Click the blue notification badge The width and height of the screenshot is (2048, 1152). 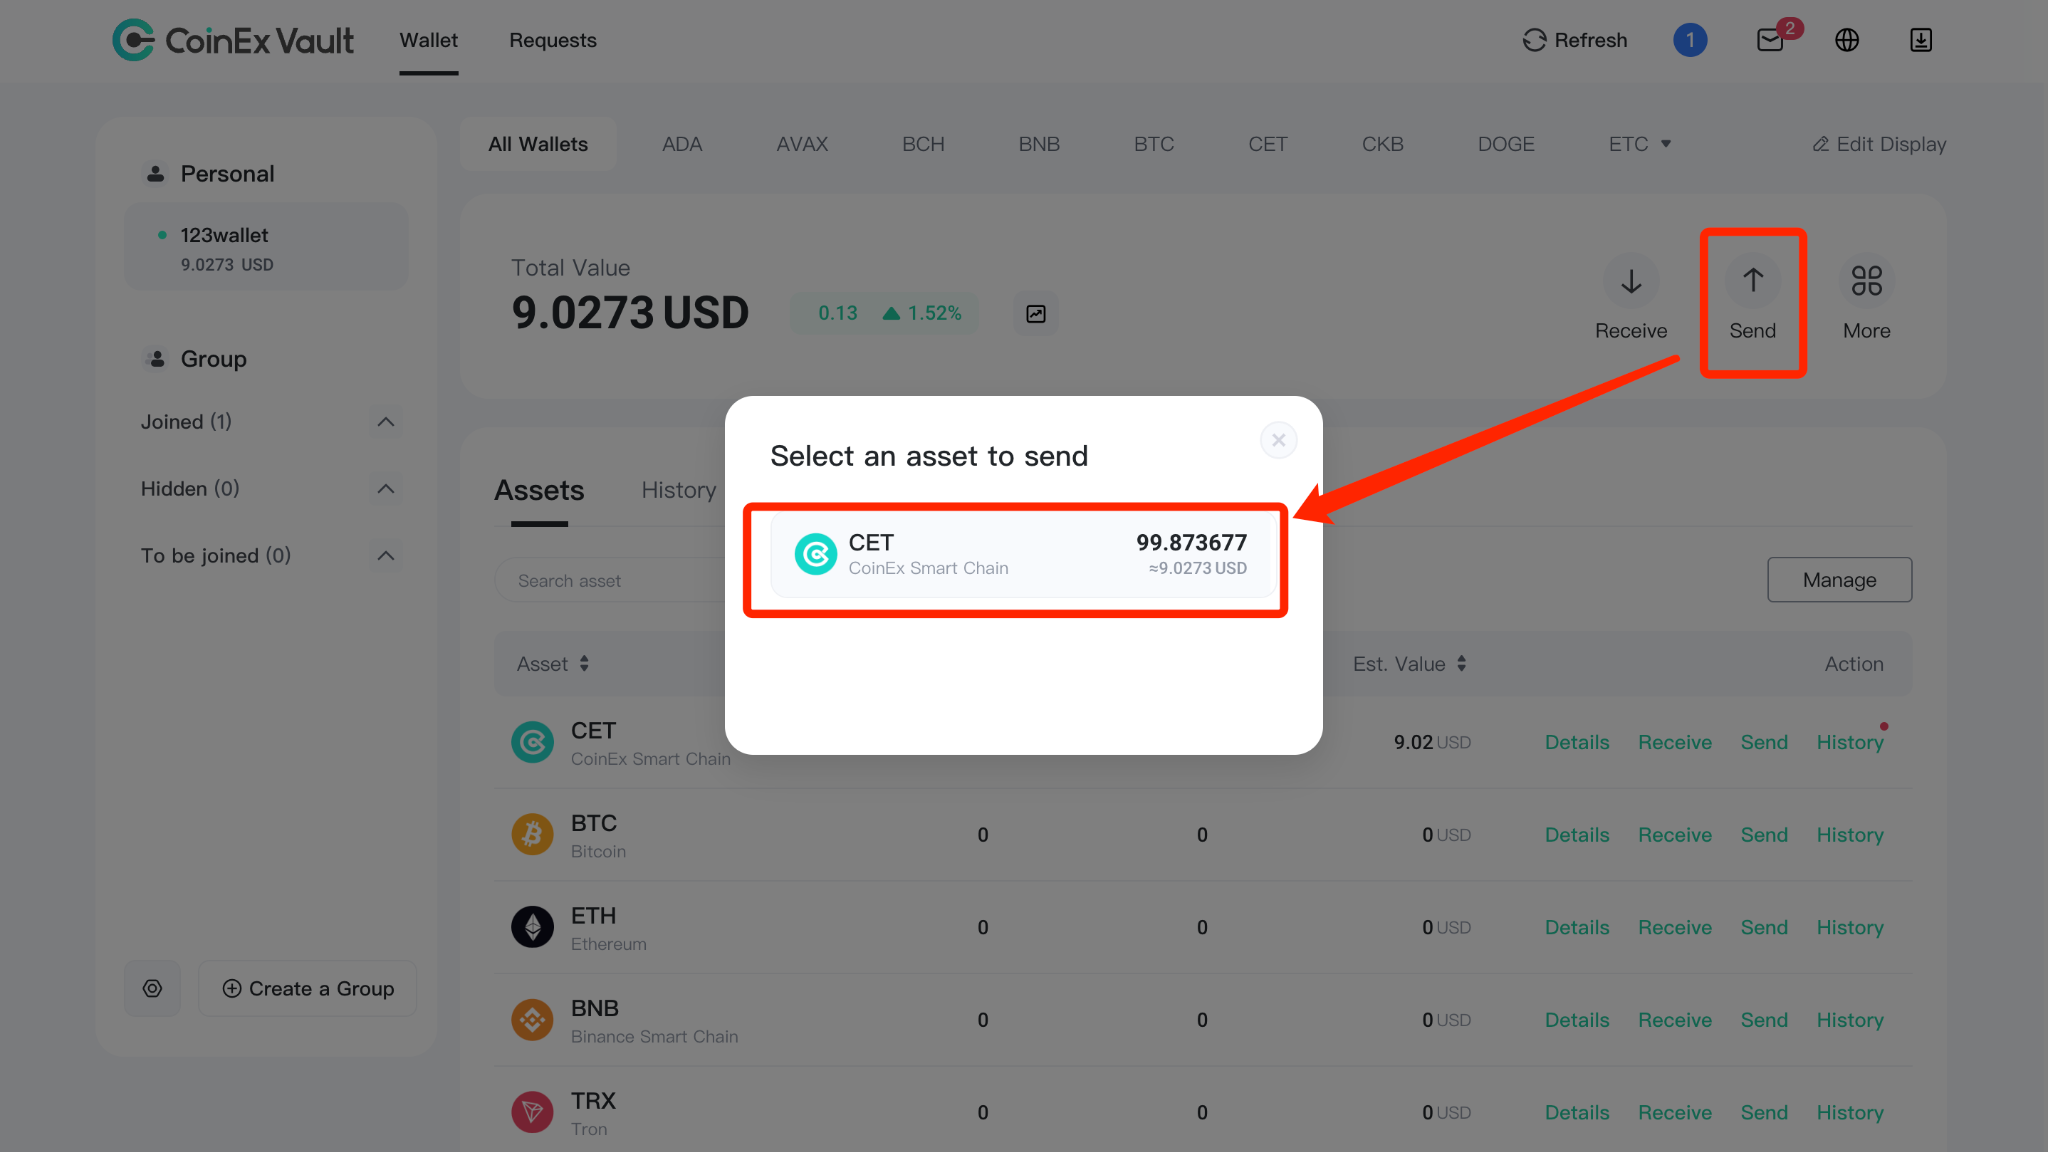(1690, 40)
